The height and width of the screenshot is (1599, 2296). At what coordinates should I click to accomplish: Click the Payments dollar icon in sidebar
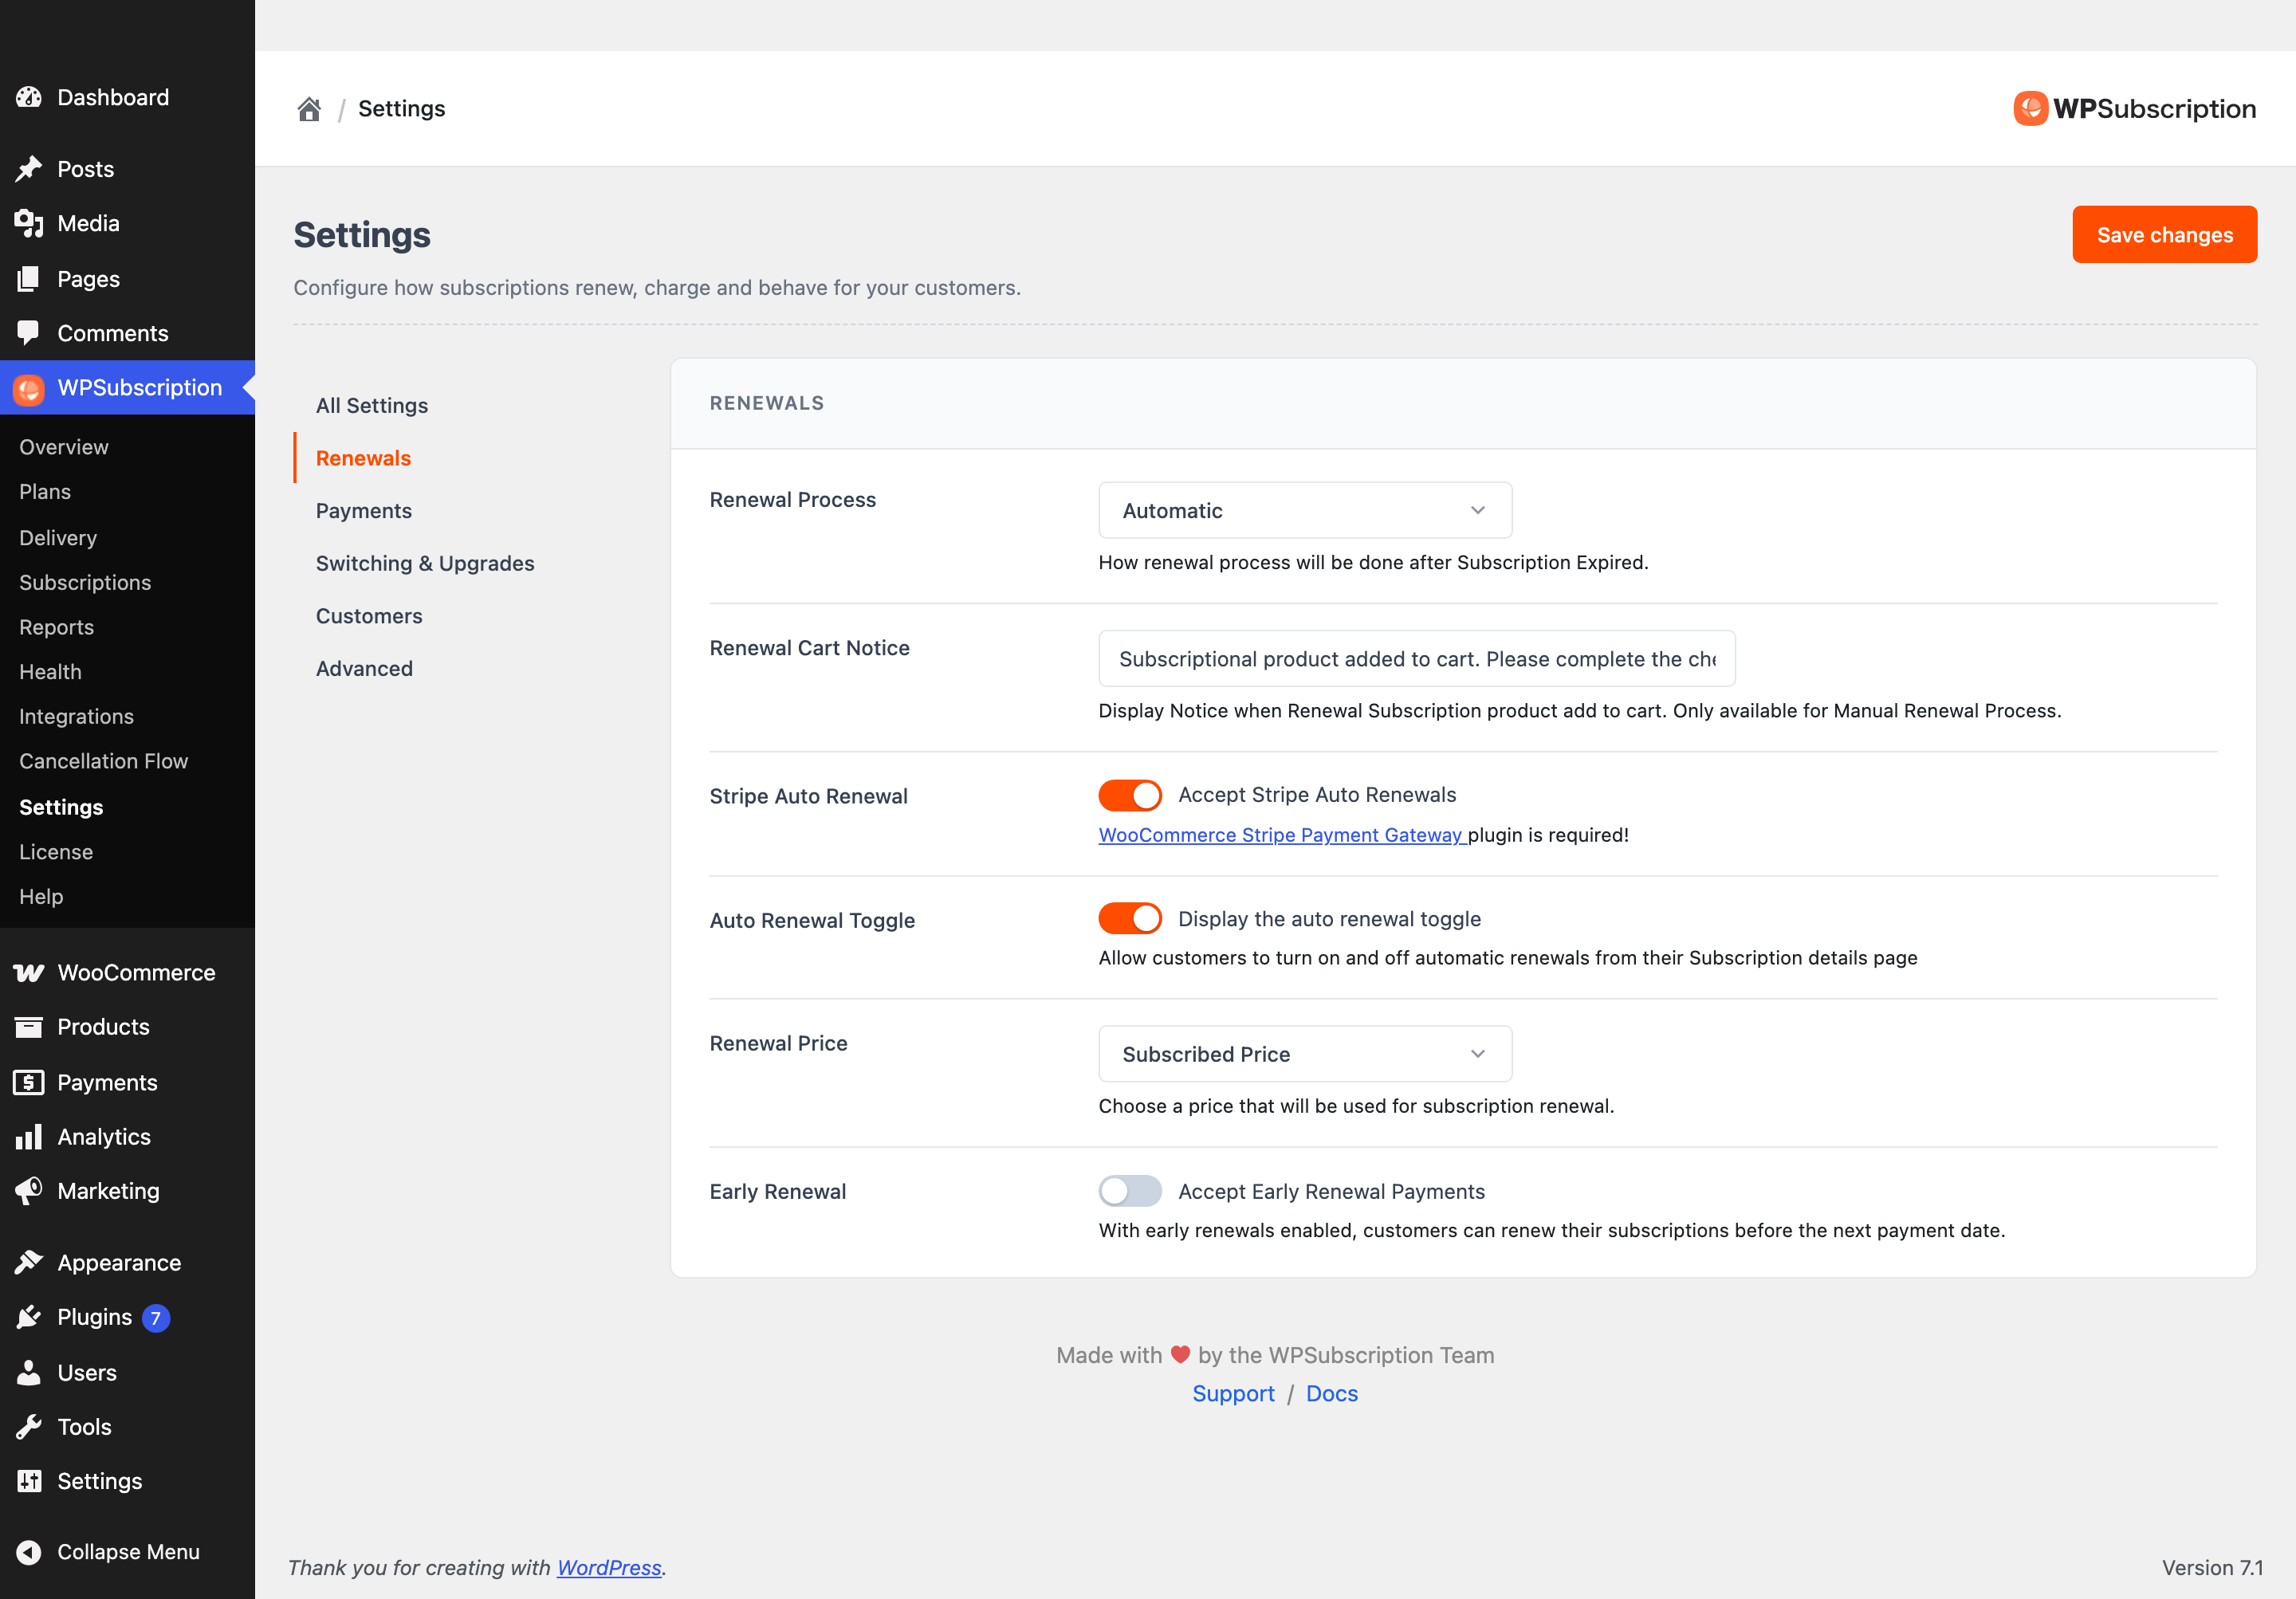(29, 1082)
